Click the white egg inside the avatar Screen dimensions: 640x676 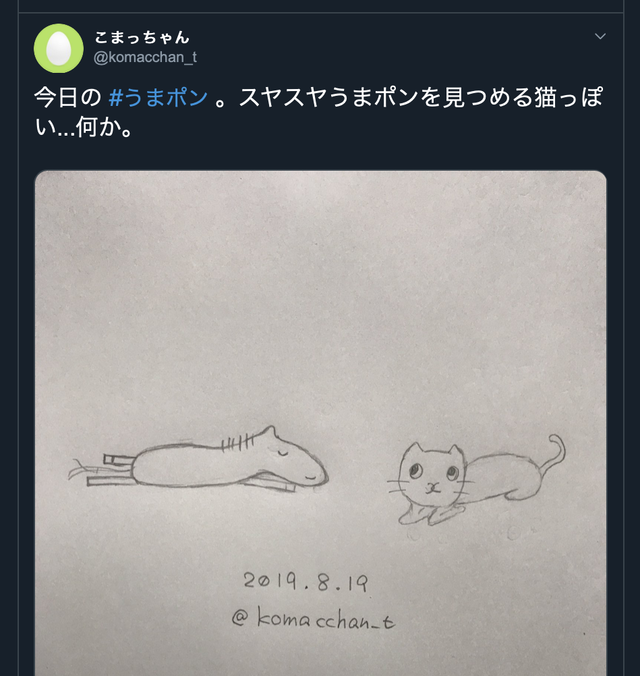[x=59, y=48]
